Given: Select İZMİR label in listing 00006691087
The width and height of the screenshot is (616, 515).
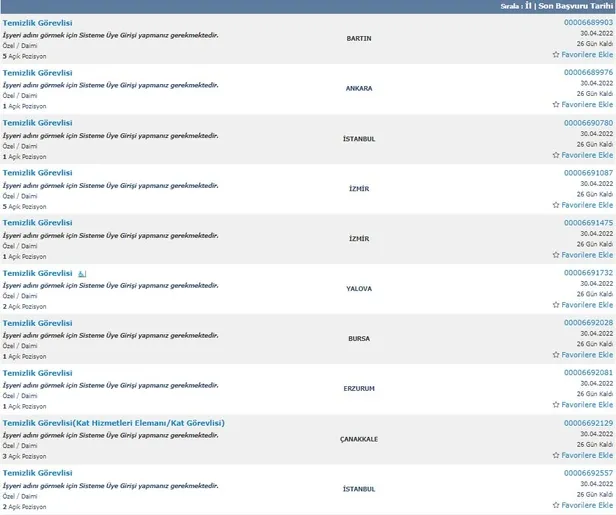Looking at the screenshot, I should click(x=359, y=189).
